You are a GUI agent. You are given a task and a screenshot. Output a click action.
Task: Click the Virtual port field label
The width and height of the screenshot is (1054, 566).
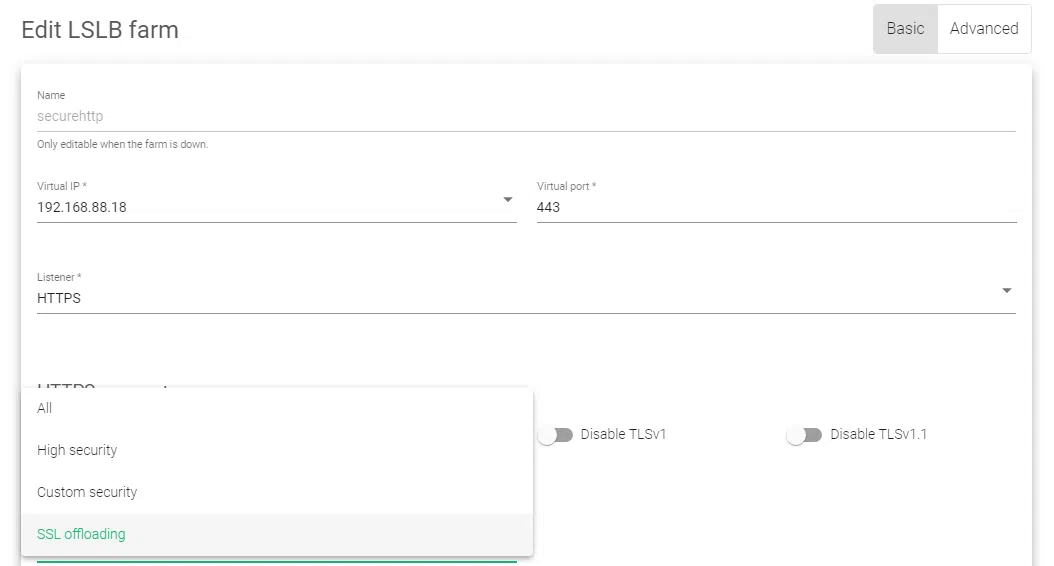566,186
